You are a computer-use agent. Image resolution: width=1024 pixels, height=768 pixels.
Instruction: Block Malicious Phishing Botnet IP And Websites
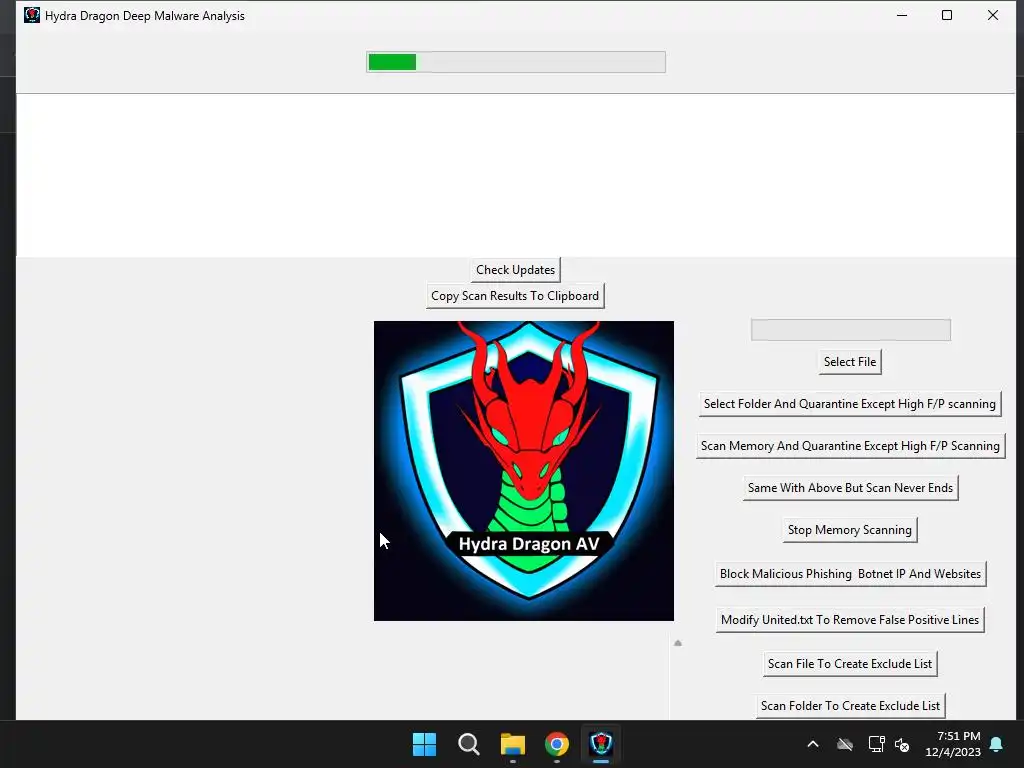click(850, 574)
